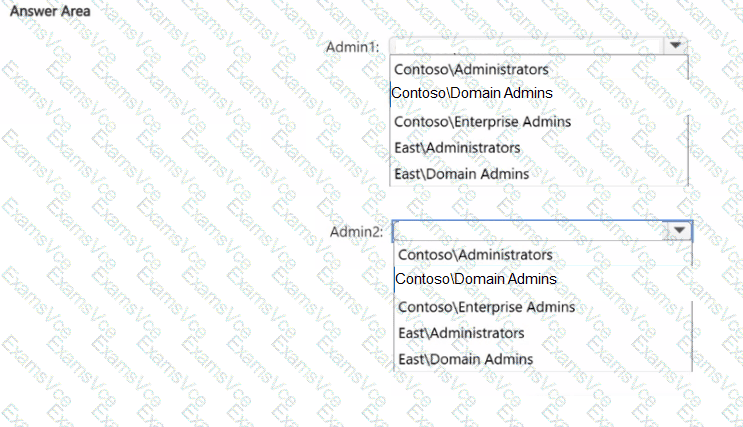This screenshot has width=743, height=427.
Task: Click the Answer Area heading
Action: click(x=50, y=11)
